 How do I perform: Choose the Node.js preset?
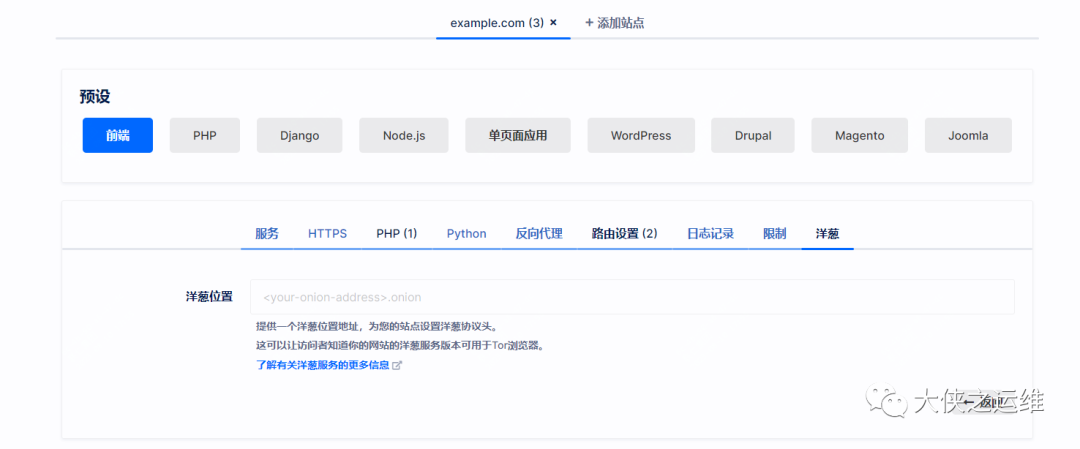point(404,136)
